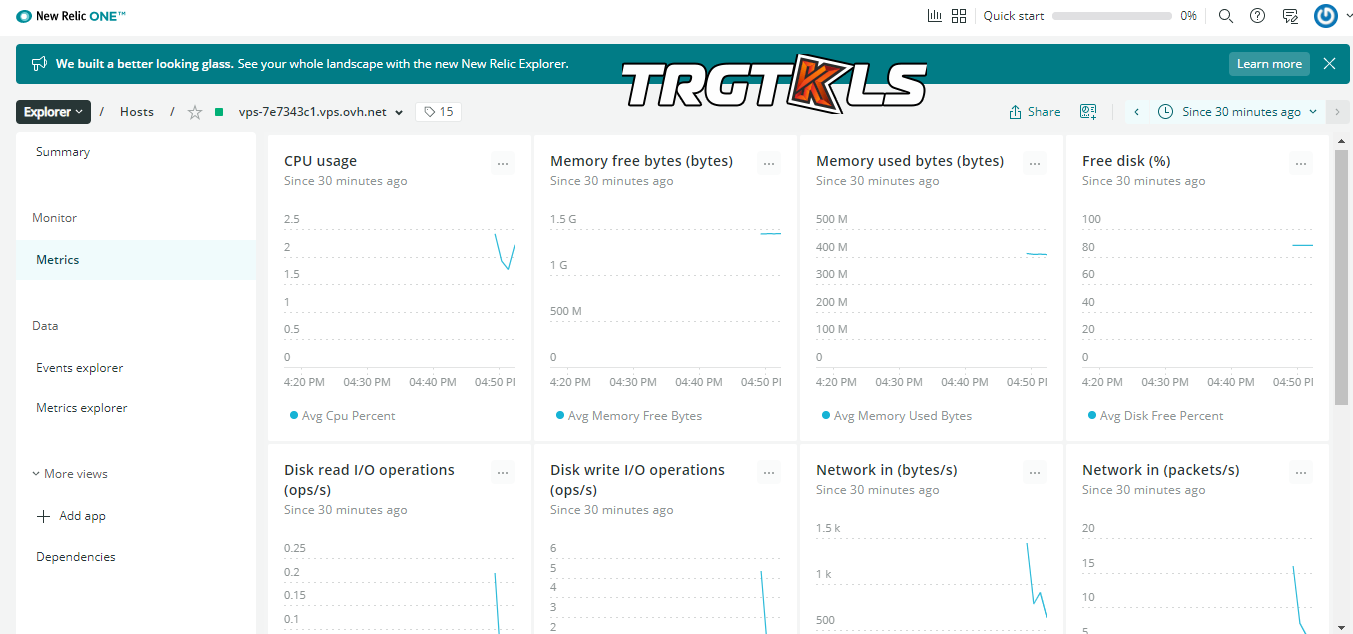The image size is (1353, 634).
Task: Open the feedback chat icon
Action: tap(1290, 16)
